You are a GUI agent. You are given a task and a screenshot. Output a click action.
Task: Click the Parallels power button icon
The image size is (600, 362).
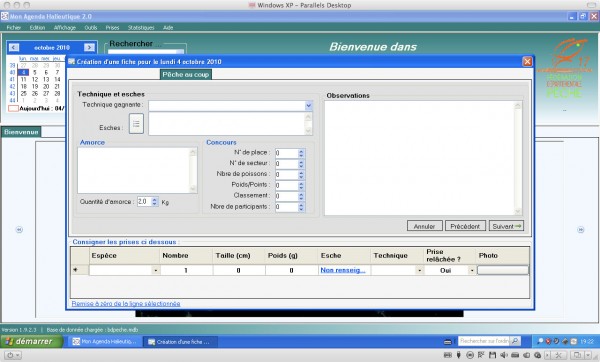pos(10,355)
